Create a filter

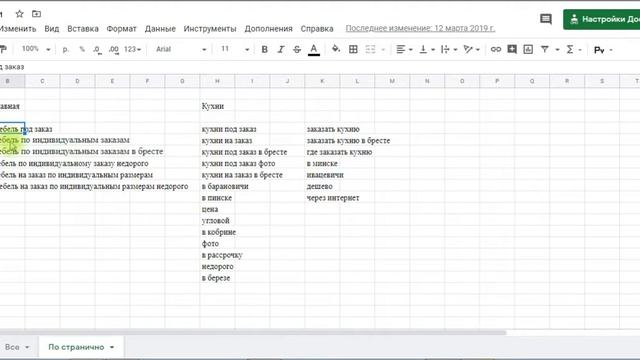(x=544, y=49)
